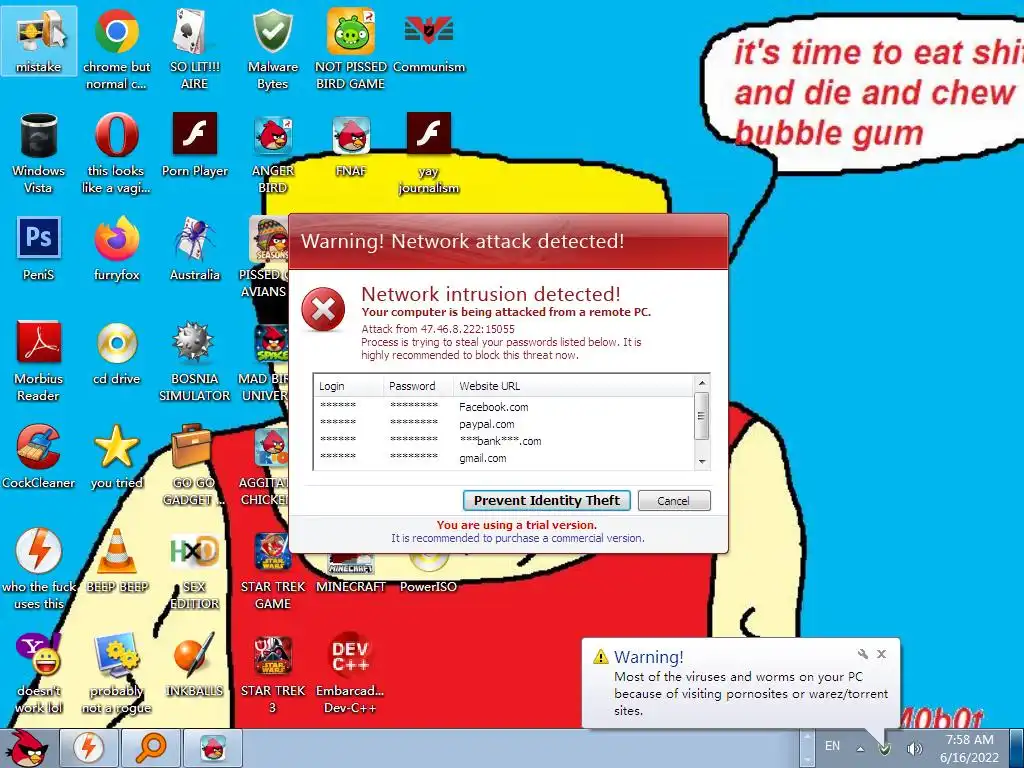Click the 'Password' column header
Image resolution: width=1024 pixels, height=768 pixels.
coord(419,386)
